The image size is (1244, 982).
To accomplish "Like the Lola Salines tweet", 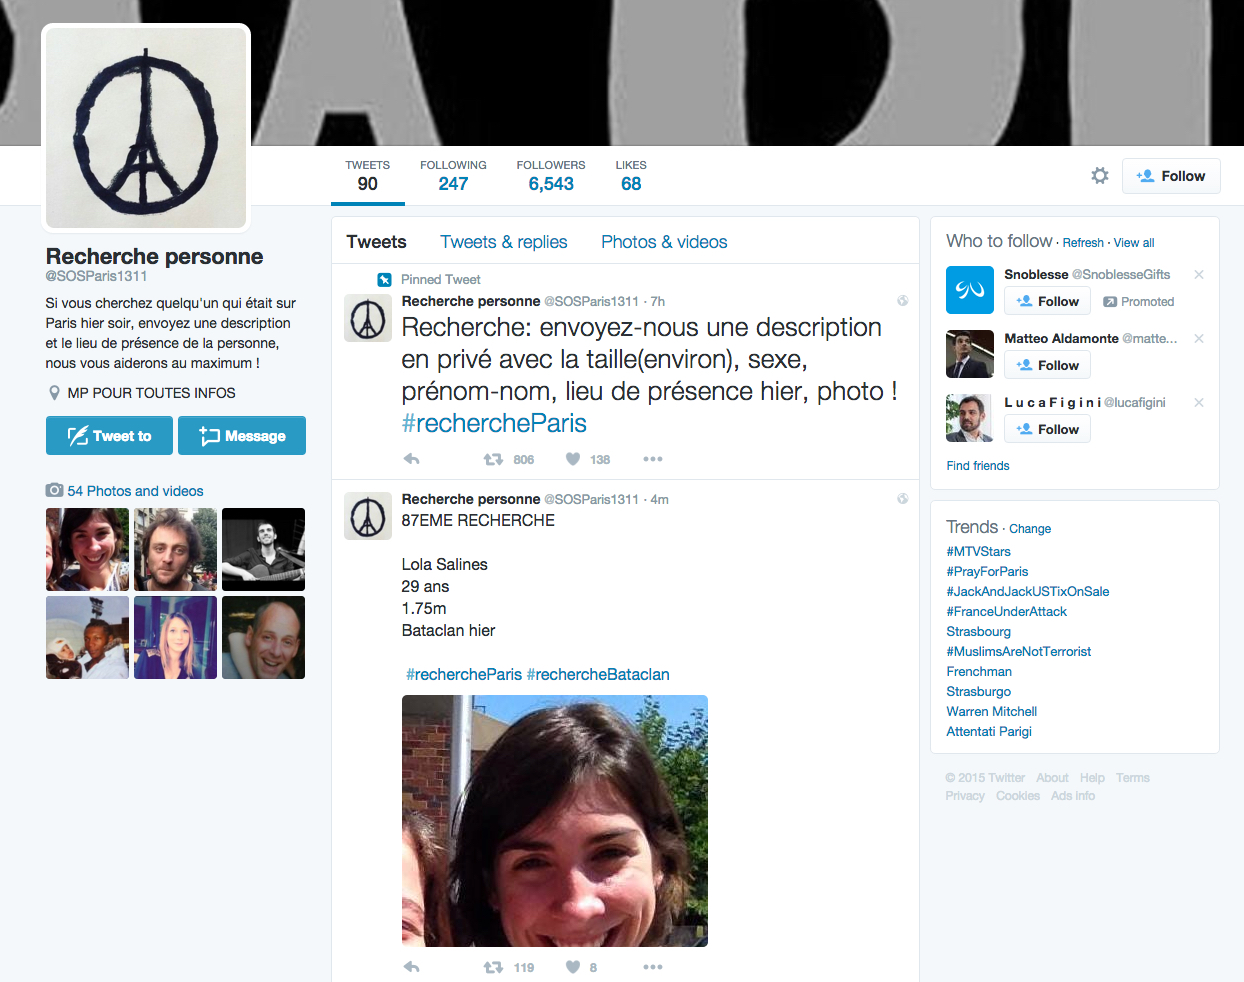I will tap(573, 967).
